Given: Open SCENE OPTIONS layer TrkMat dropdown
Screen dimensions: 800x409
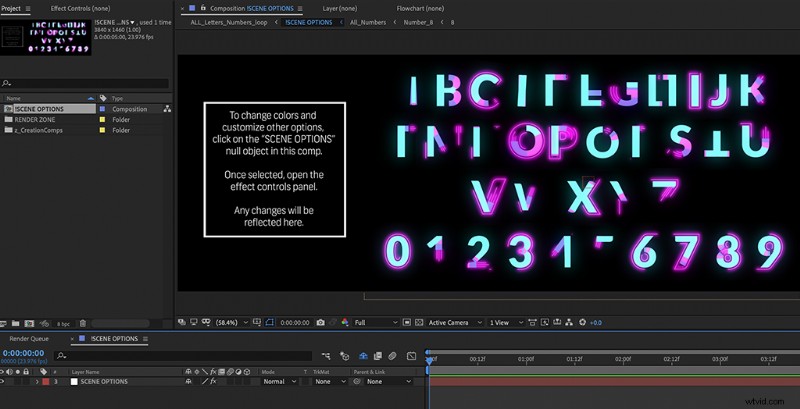Looking at the screenshot, I should [x=330, y=381].
